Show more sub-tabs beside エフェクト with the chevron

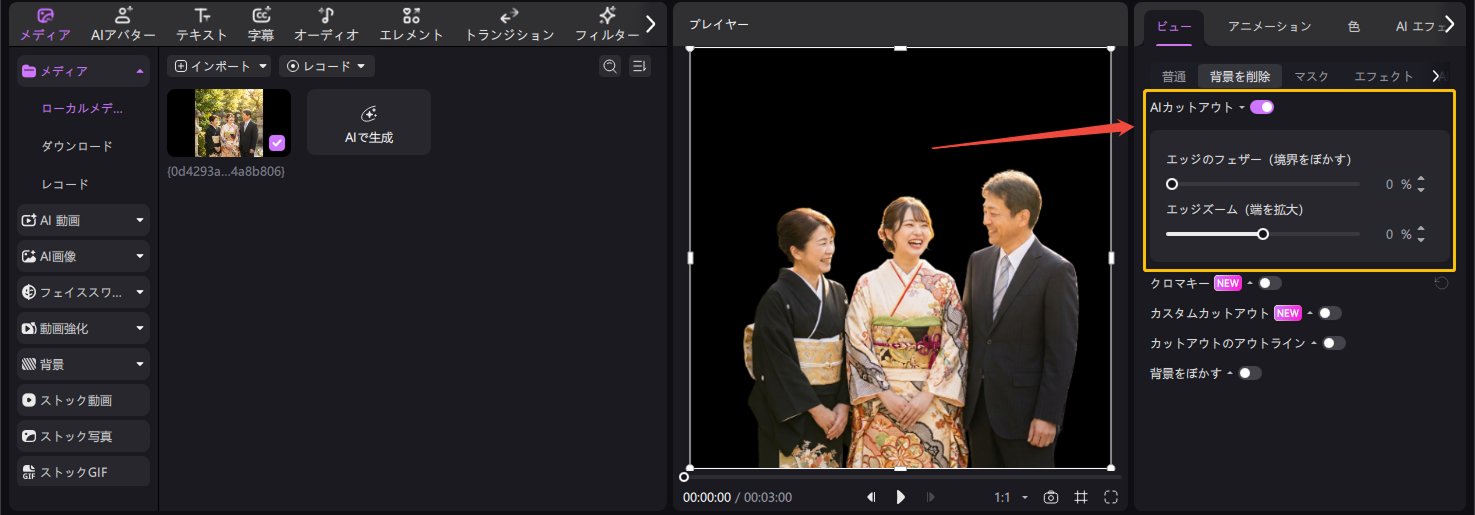tap(1437, 76)
